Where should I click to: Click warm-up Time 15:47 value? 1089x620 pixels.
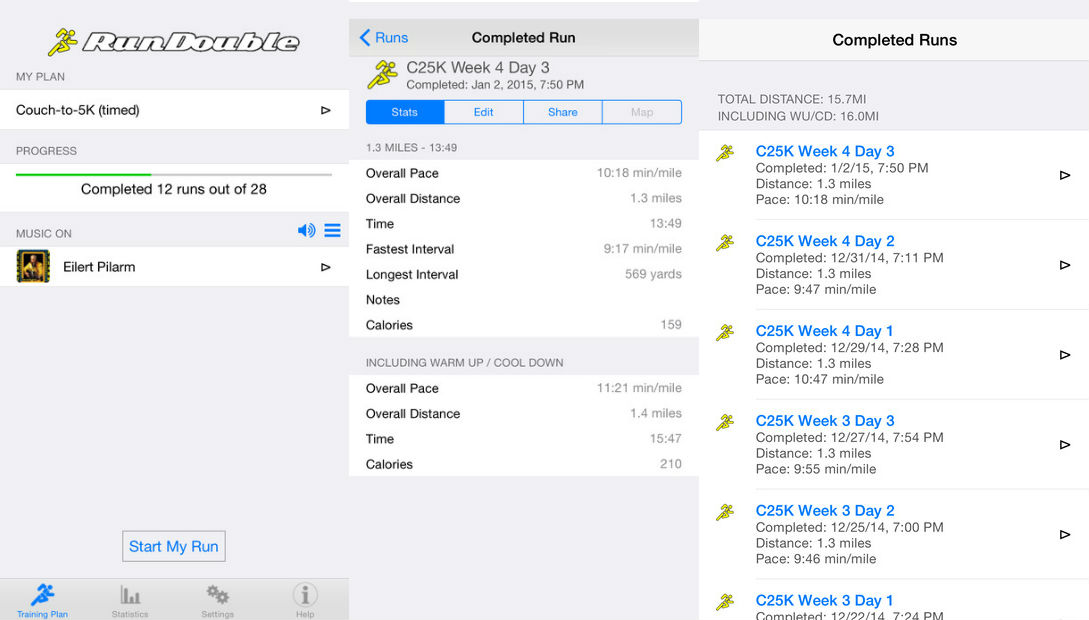coord(665,439)
